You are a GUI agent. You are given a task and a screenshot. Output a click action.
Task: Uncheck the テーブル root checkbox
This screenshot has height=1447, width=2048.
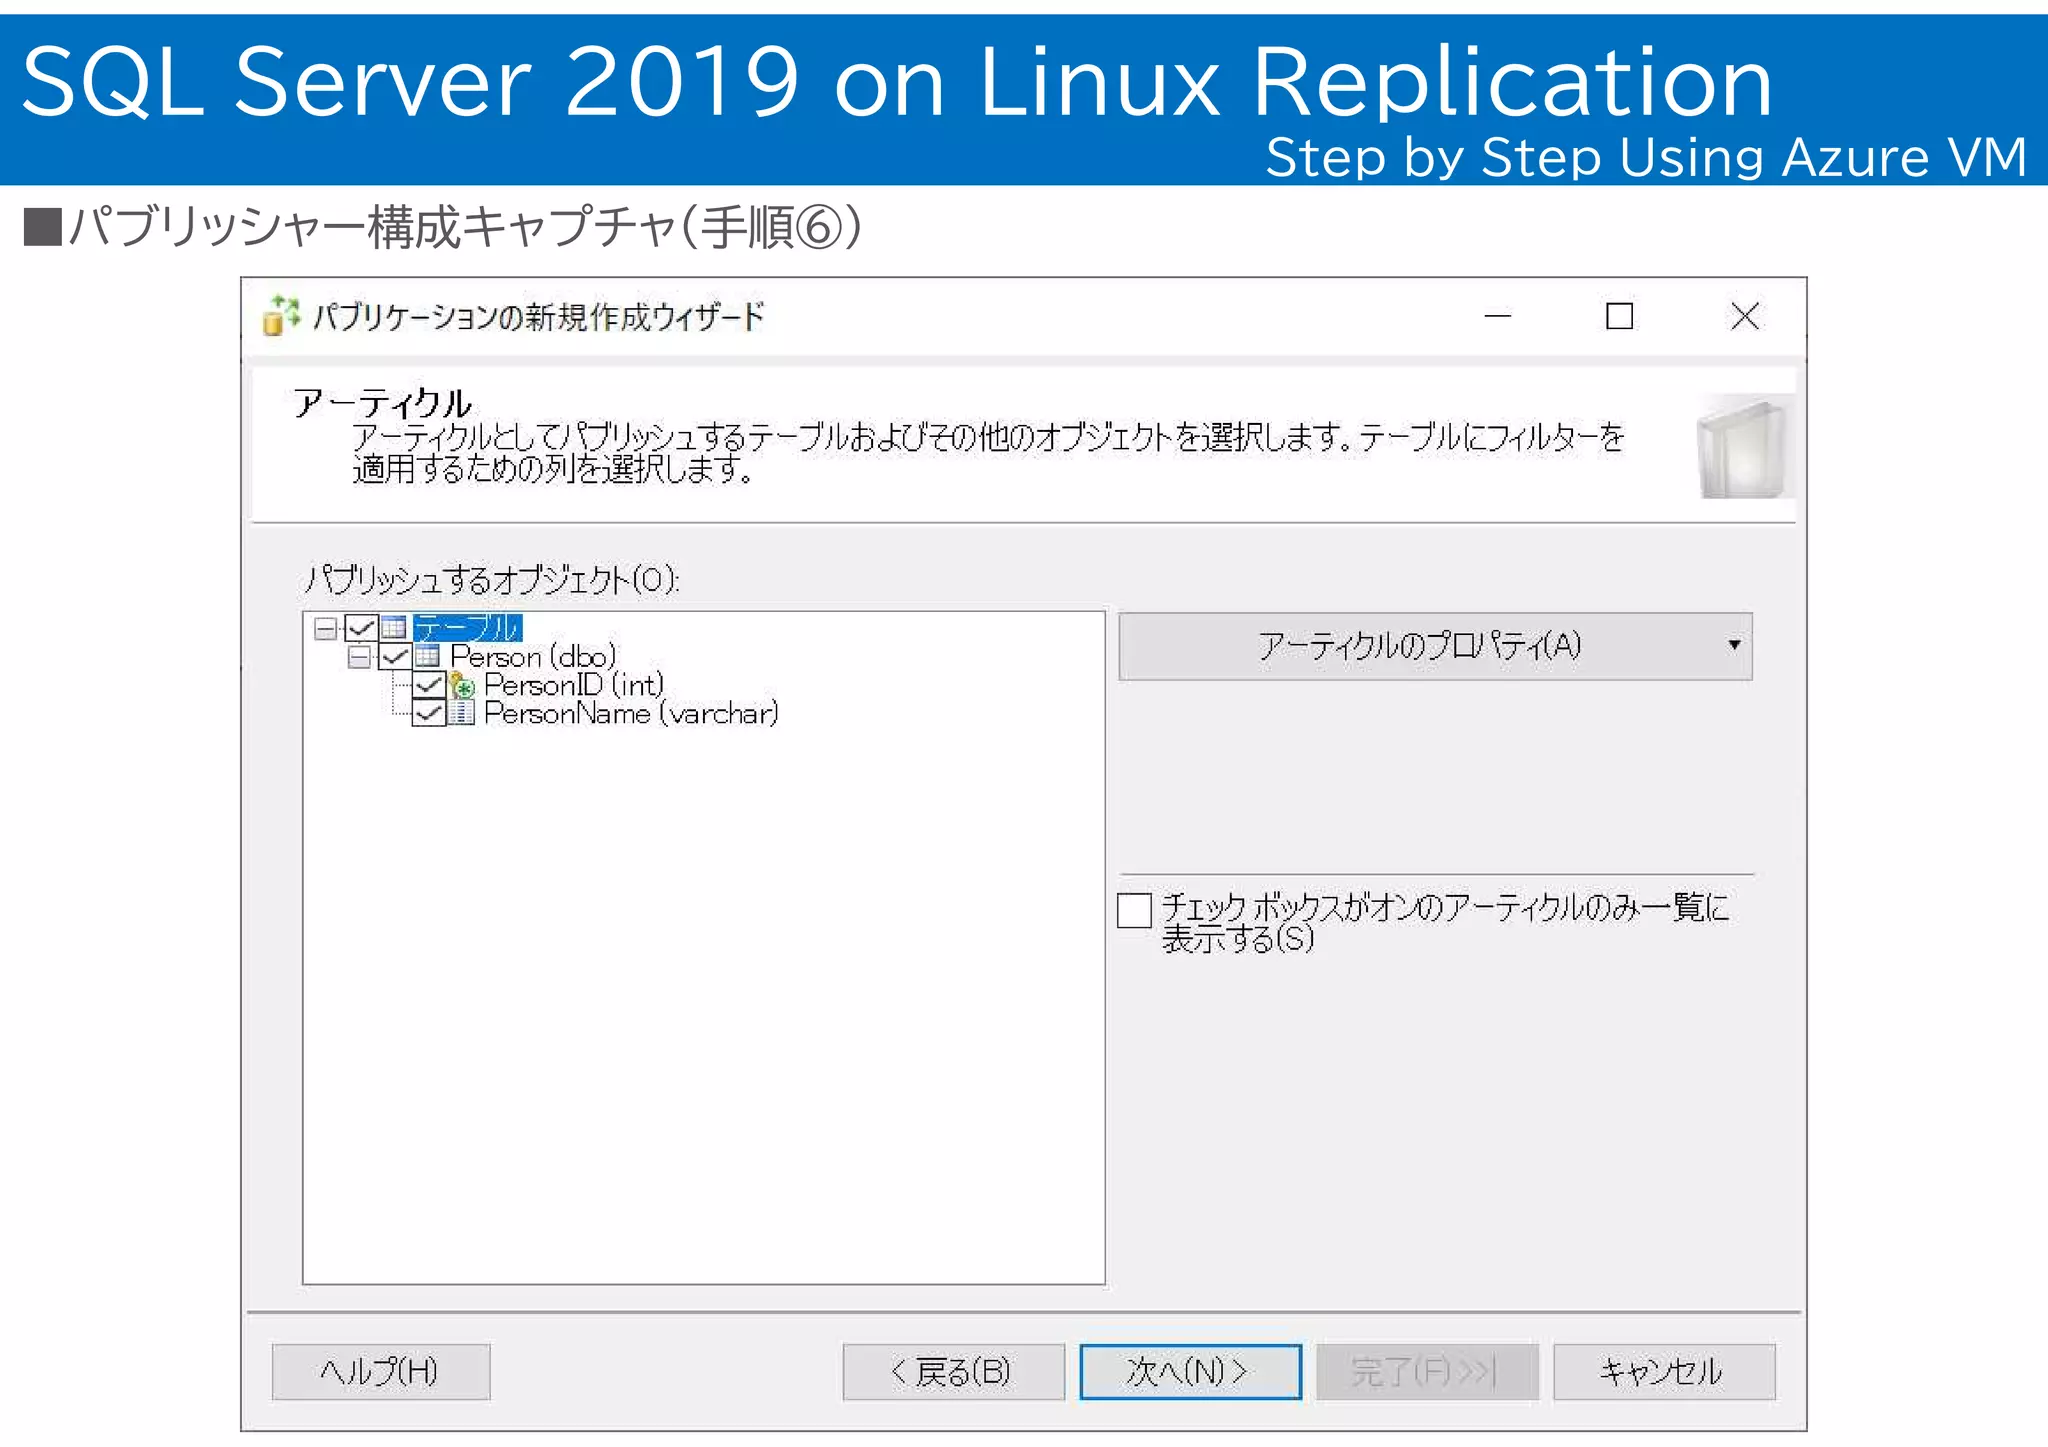tap(361, 628)
